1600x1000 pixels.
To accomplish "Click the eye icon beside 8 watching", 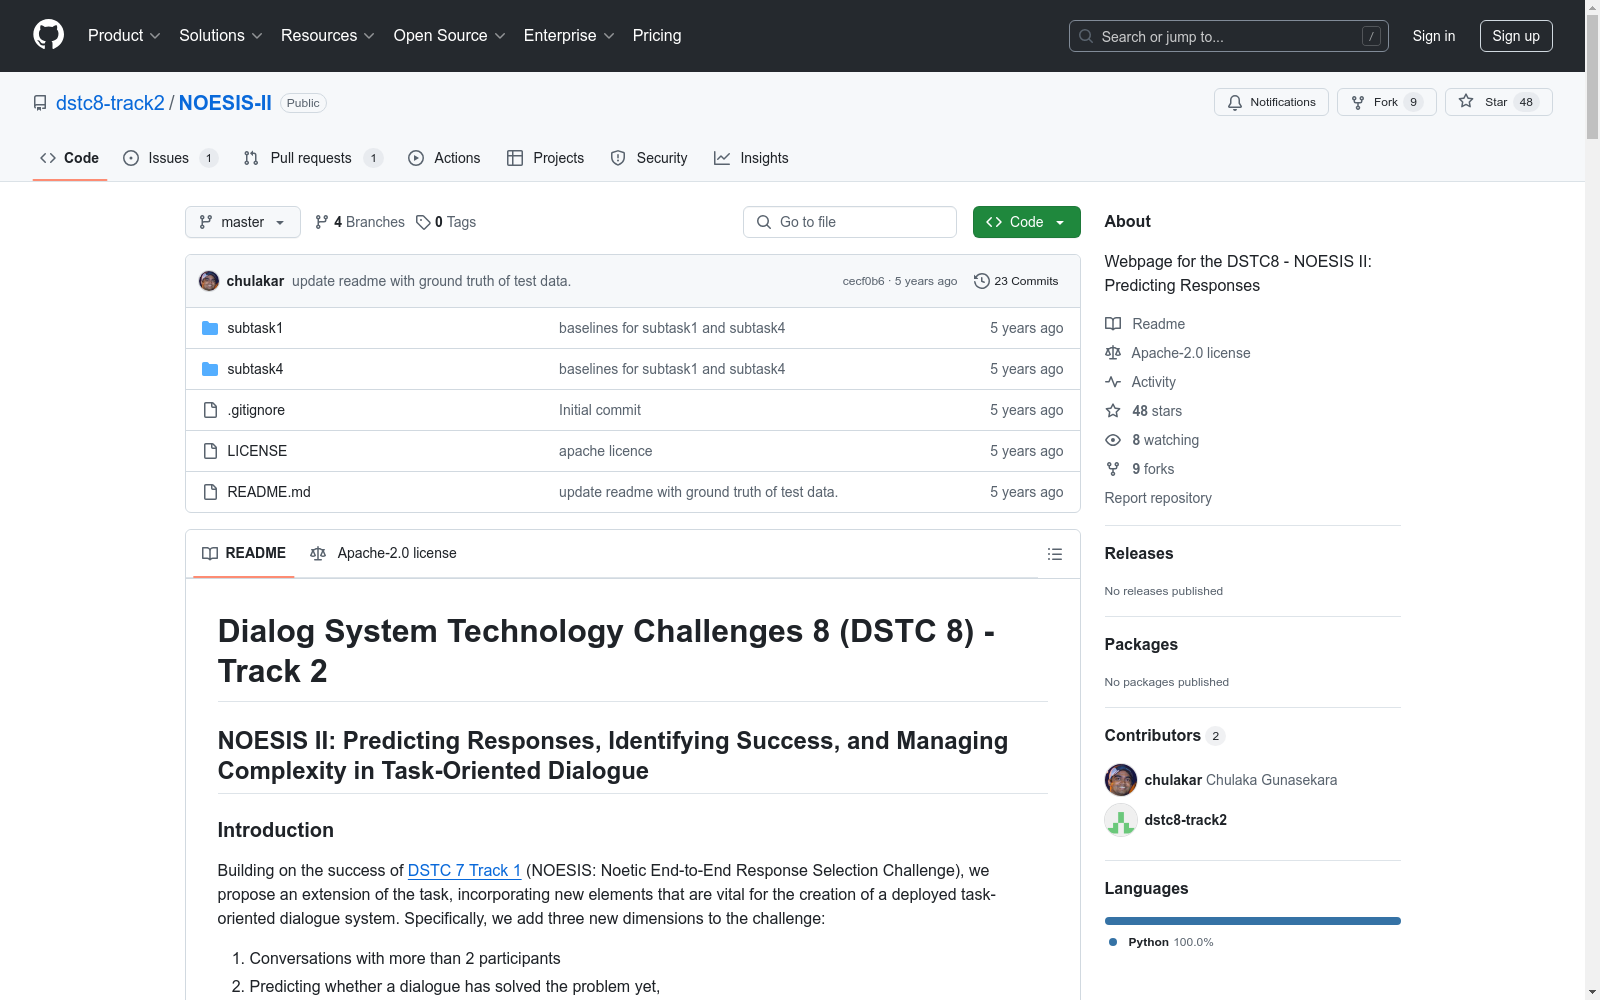I will [1113, 440].
